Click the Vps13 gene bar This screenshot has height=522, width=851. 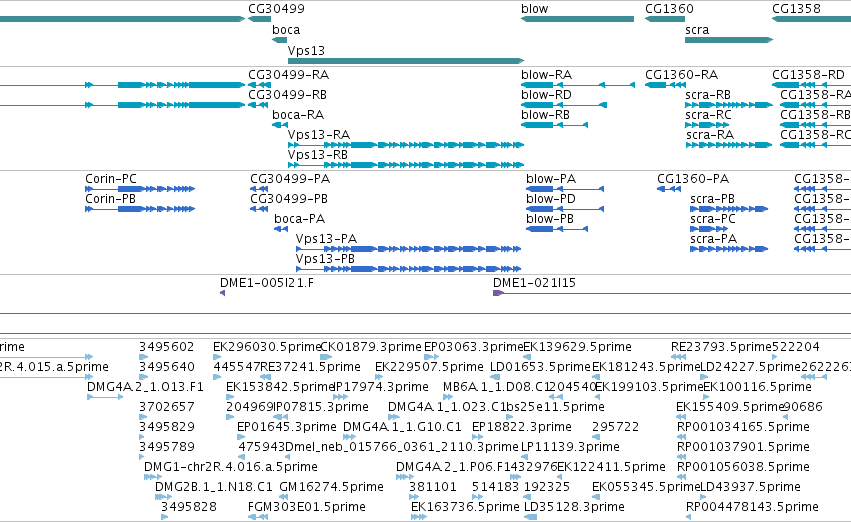406,61
